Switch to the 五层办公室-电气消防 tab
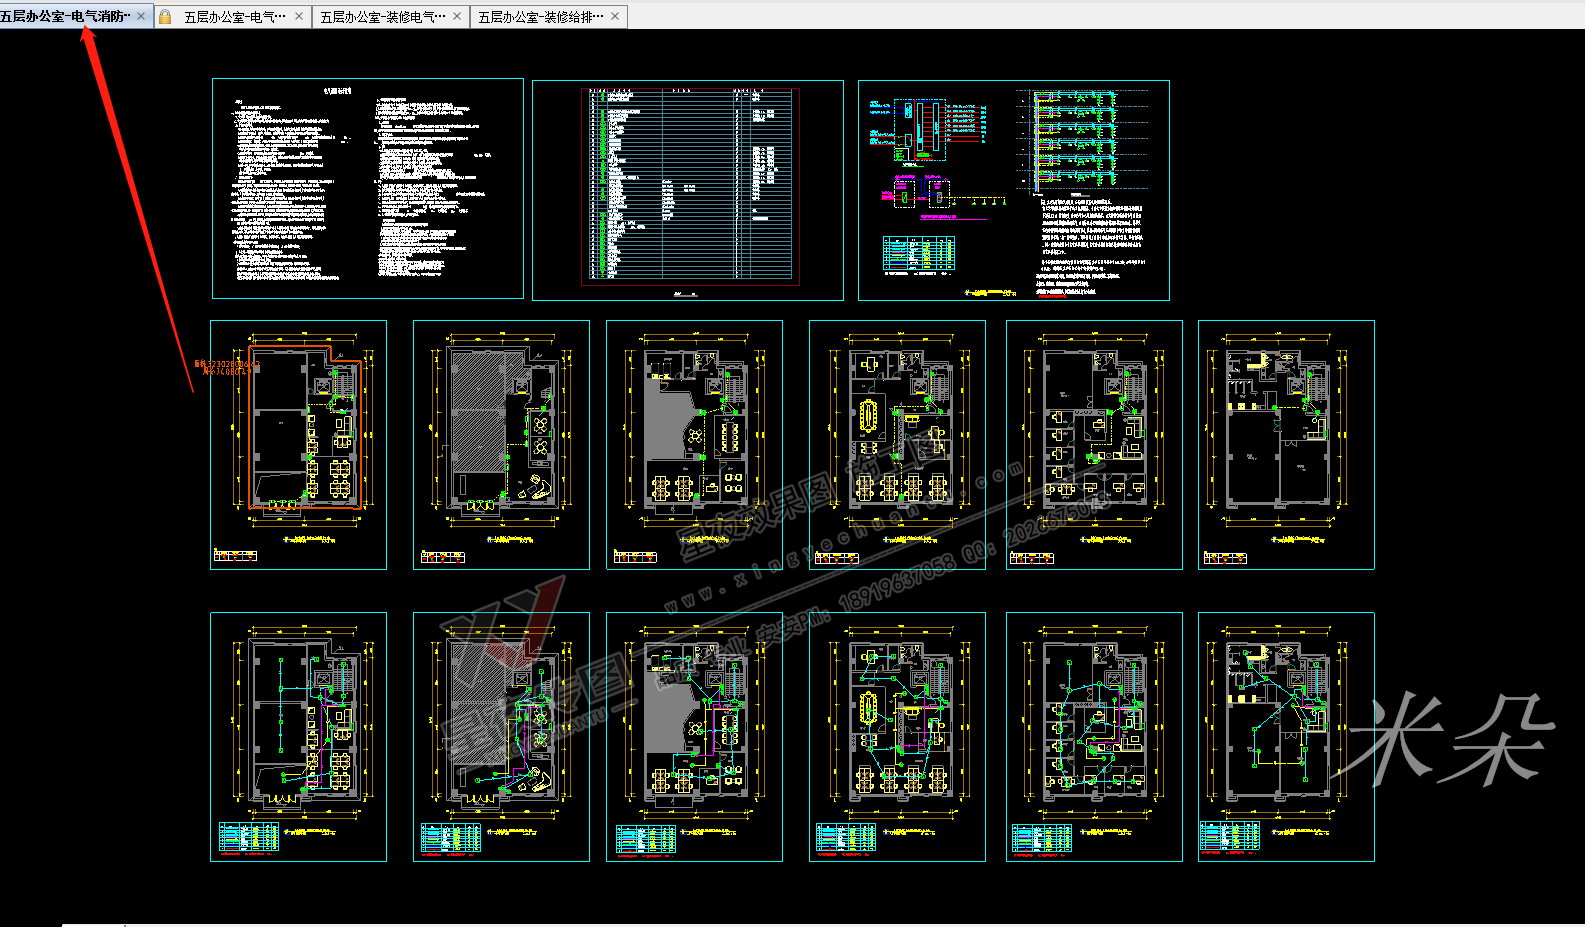1585x927 pixels. 65,16
